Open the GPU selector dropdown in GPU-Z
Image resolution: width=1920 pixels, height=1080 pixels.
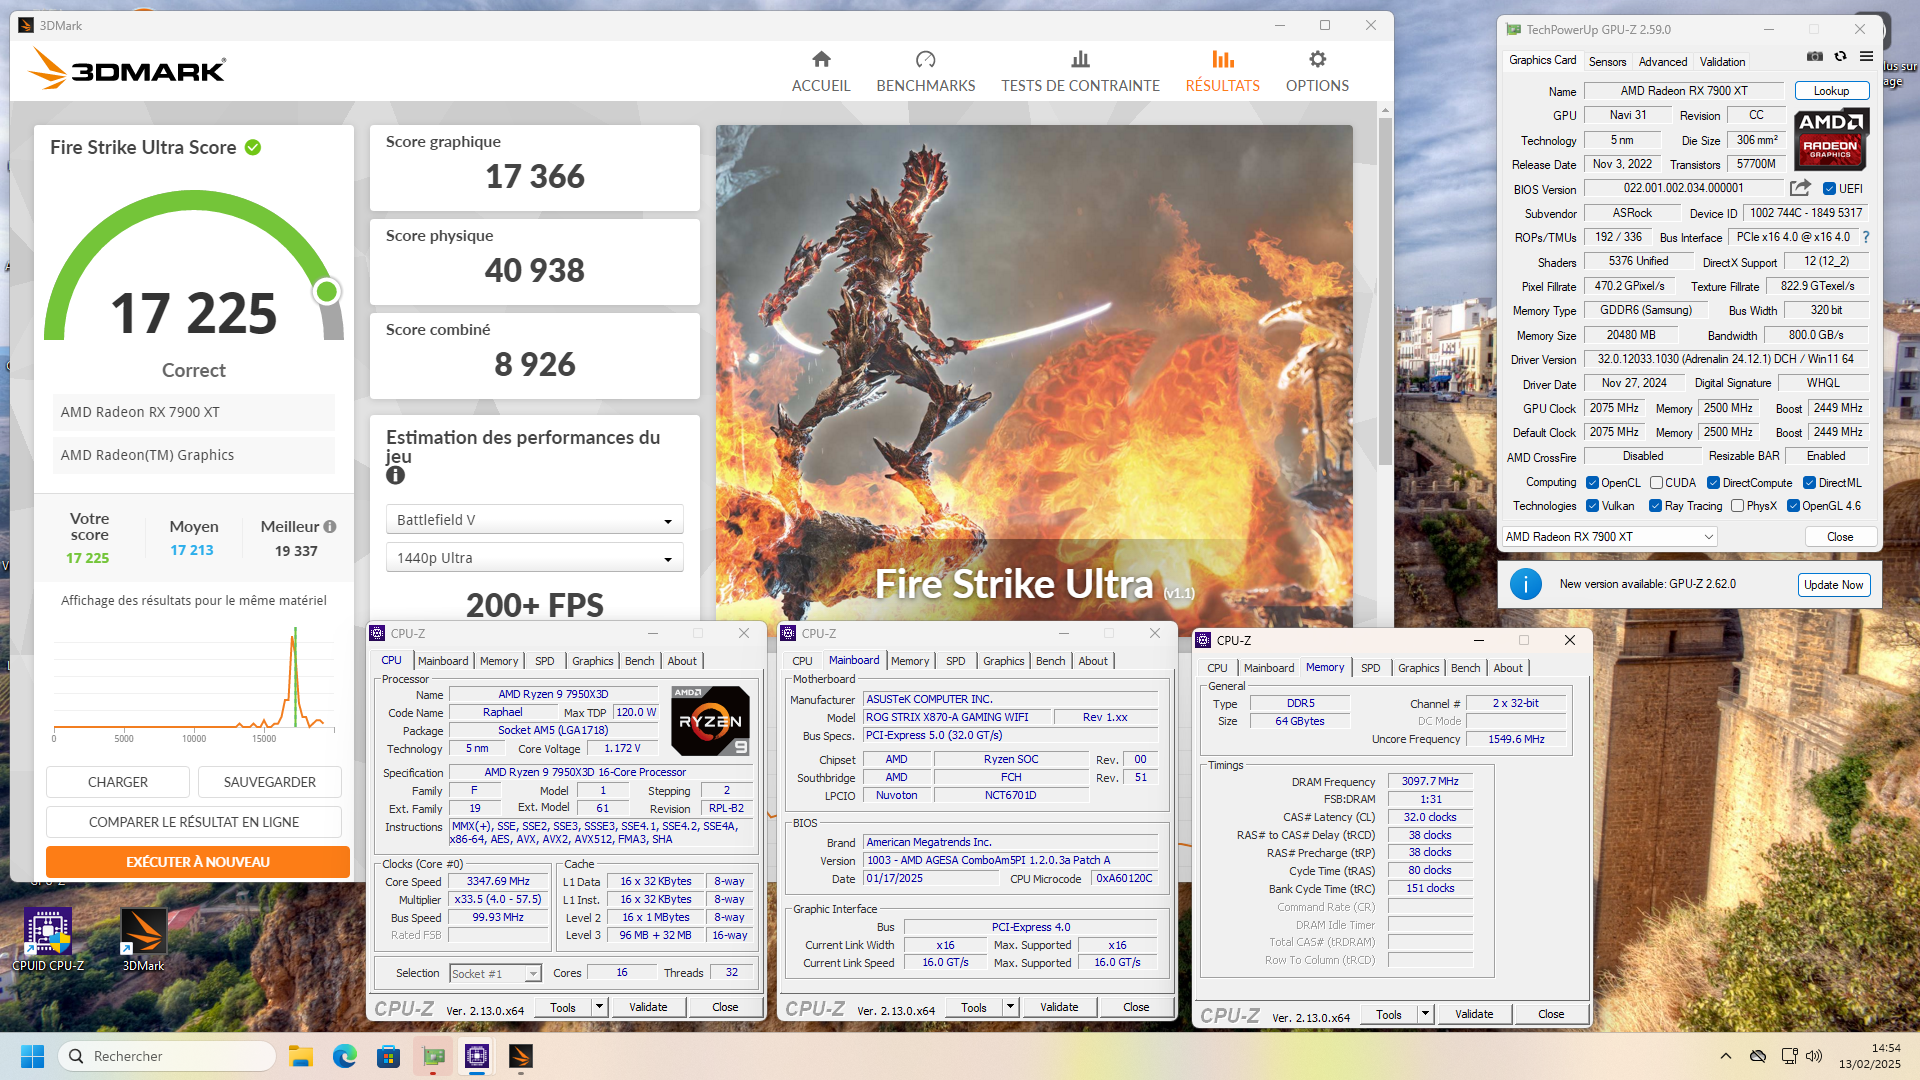(x=1609, y=537)
